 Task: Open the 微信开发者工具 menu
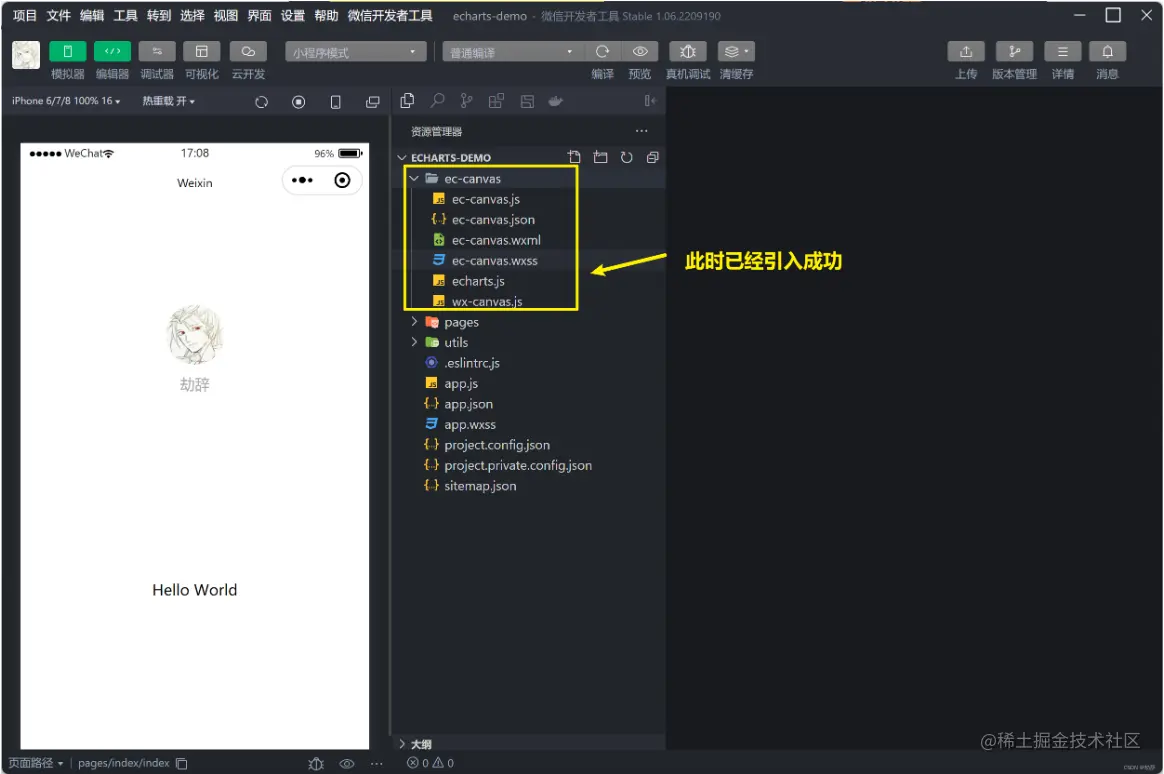pyautogui.click(x=390, y=16)
